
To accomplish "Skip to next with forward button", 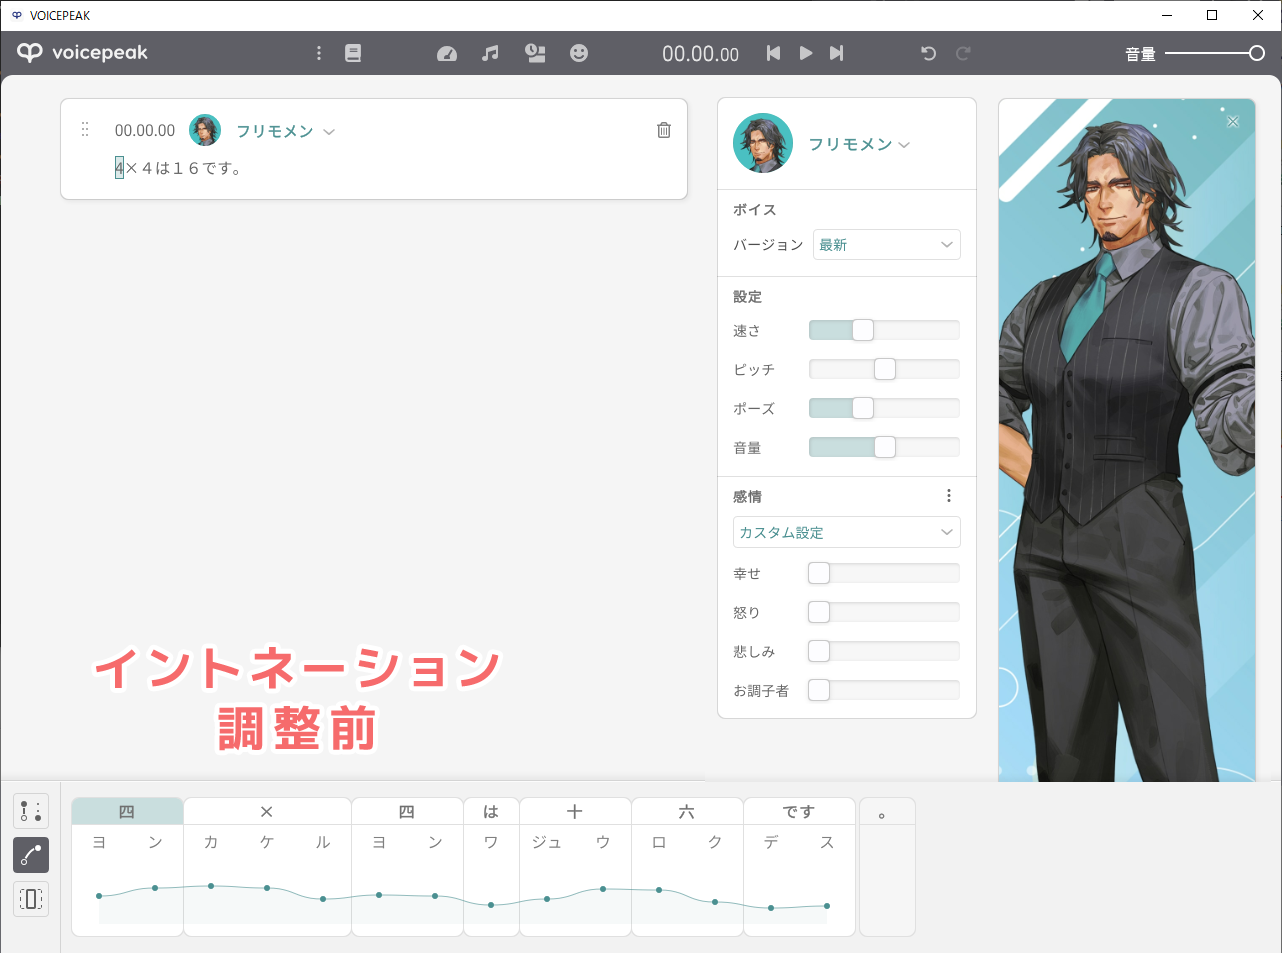I will [837, 53].
